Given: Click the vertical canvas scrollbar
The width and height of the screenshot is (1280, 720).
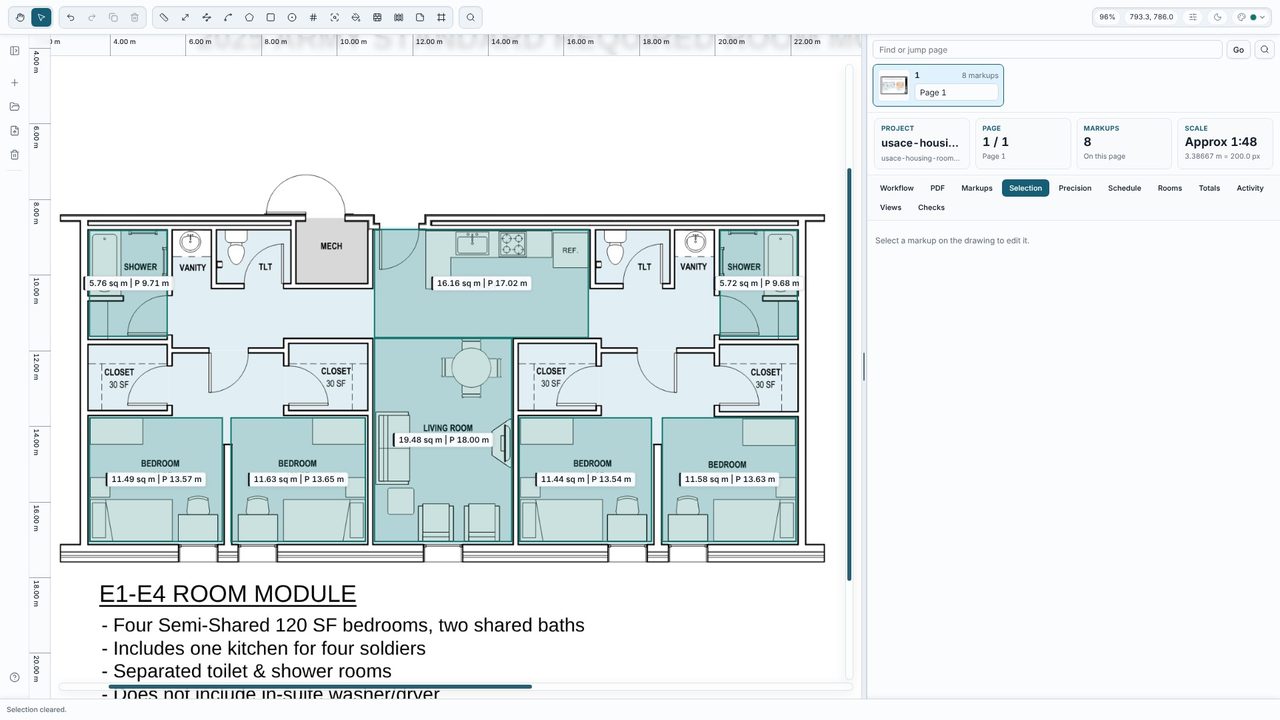Looking at the screenshot, I should click(x=850, y=374).
